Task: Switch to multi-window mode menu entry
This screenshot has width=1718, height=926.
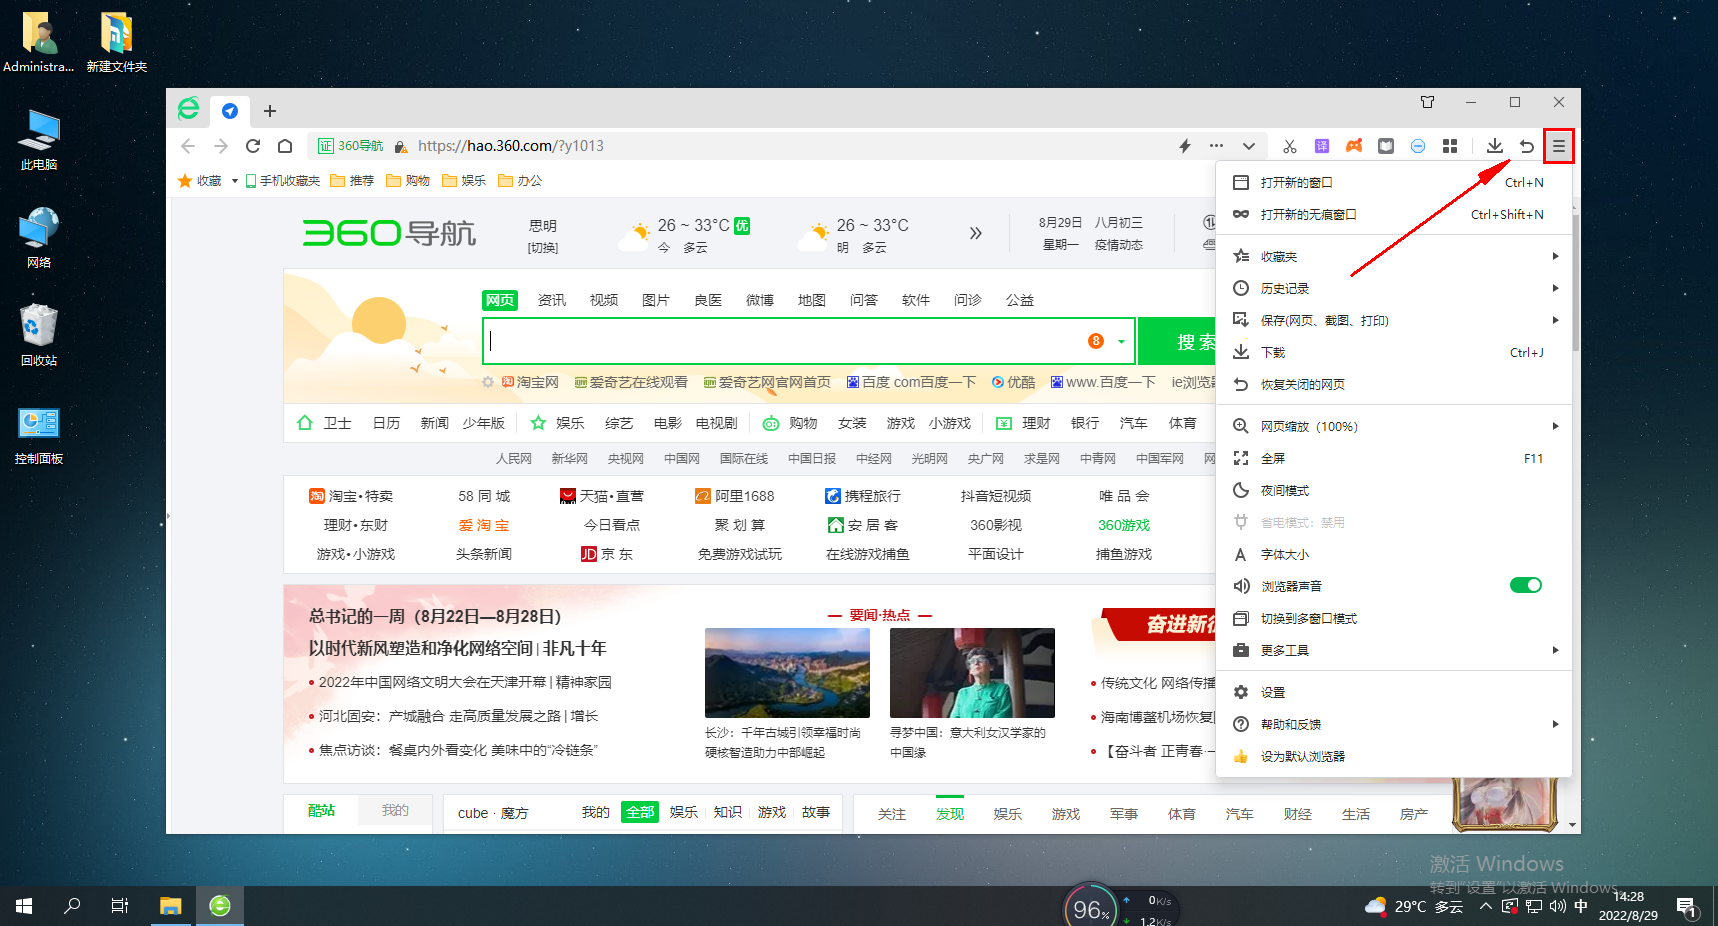Action: pyautogui.click(x=1394, y=618)
